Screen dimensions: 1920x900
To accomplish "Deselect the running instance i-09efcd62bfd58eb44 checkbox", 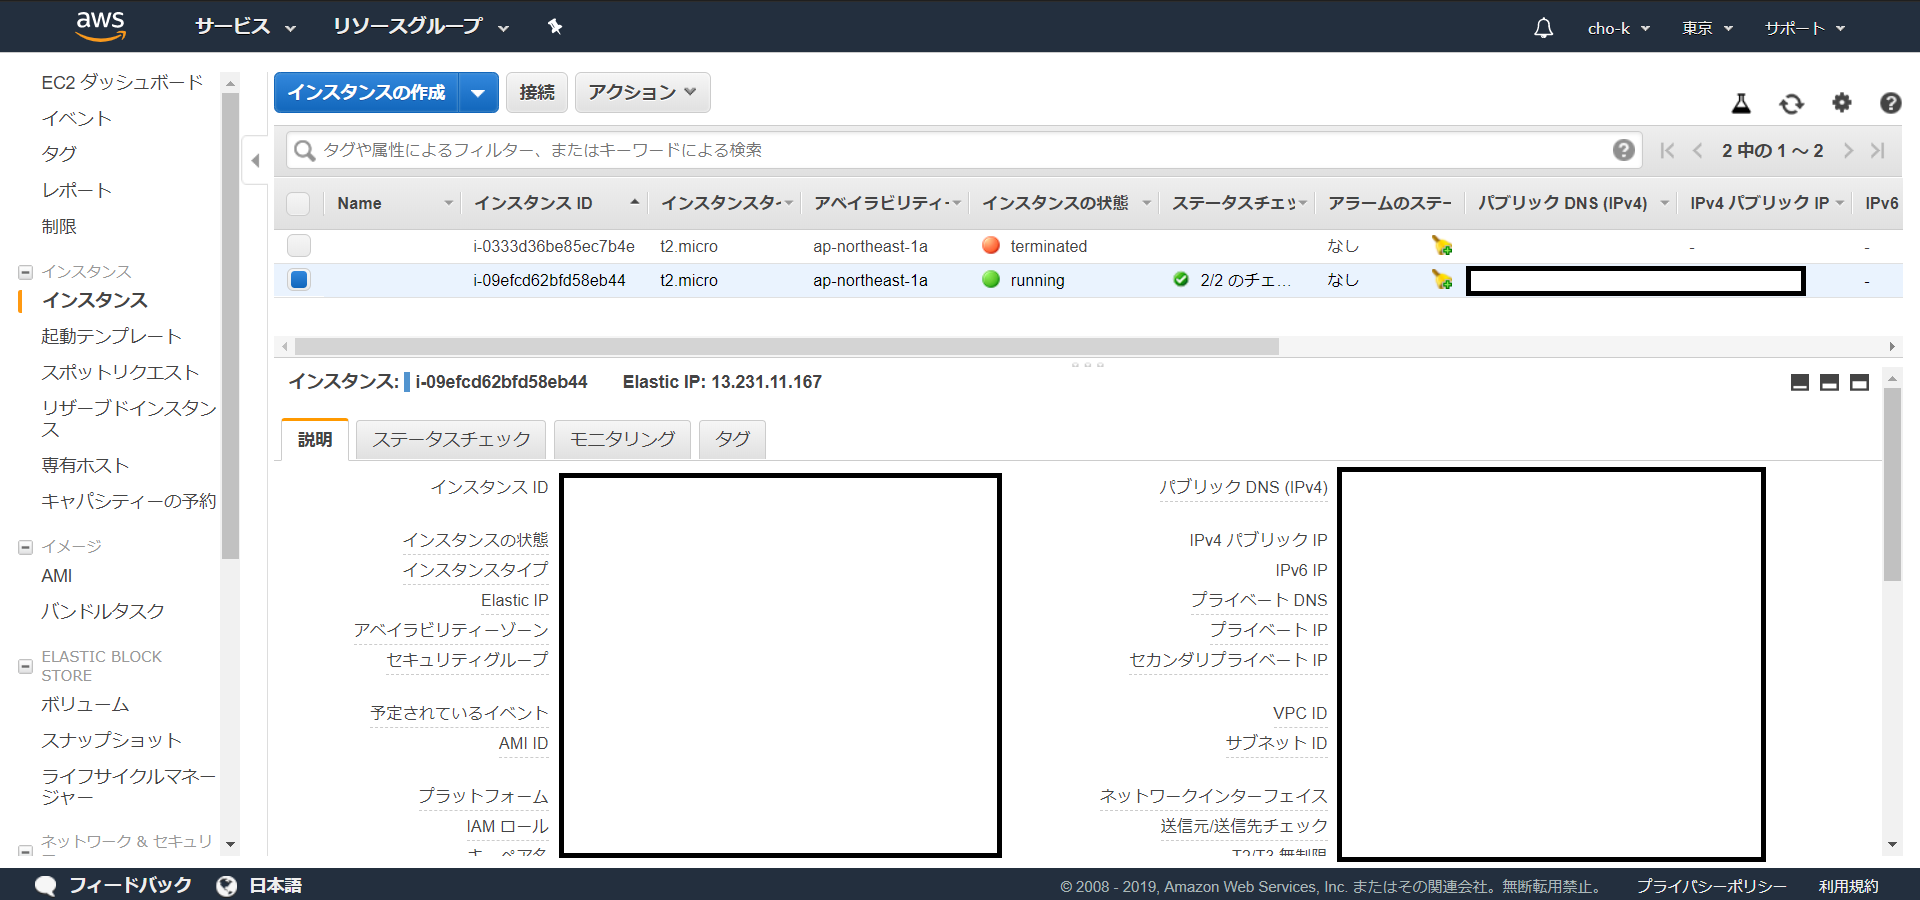I will (298, 280).
